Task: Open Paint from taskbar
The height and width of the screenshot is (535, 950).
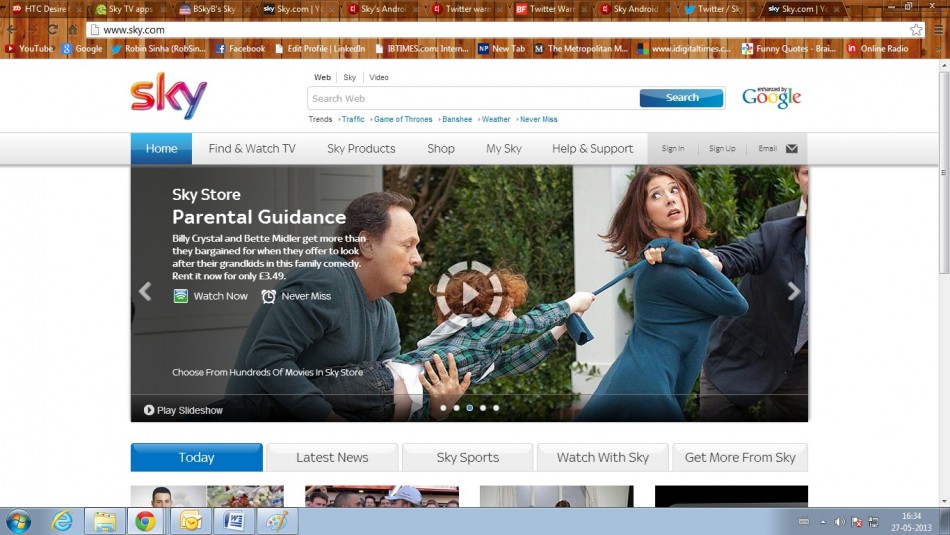Action: coord(276,521)
